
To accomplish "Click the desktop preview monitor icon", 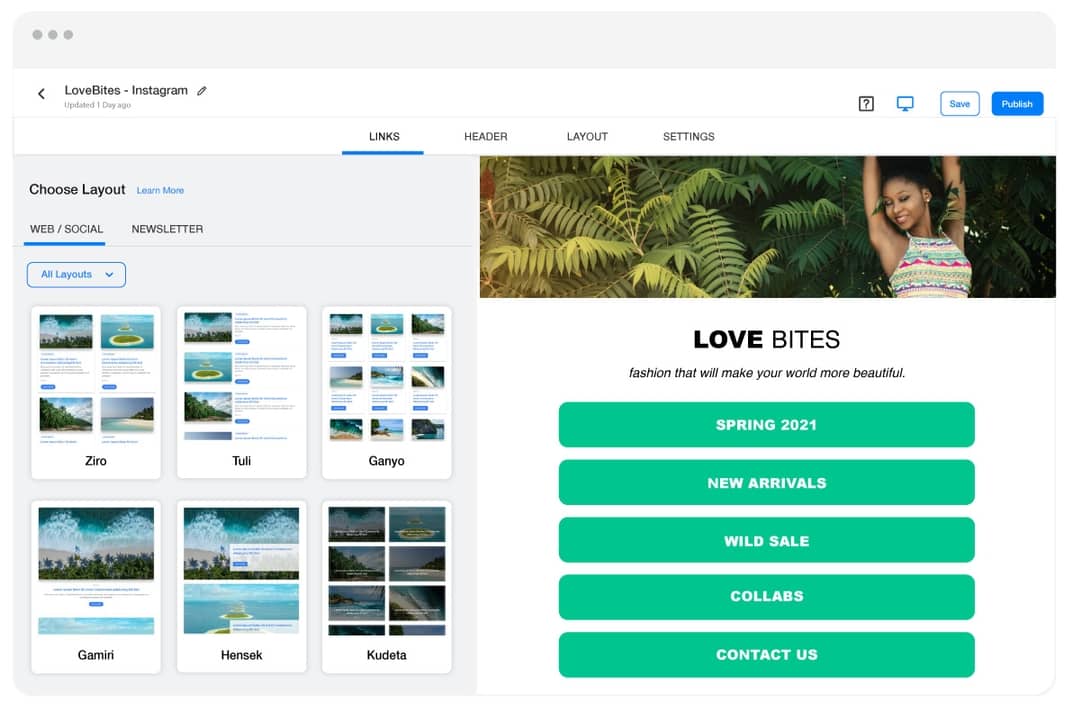I will pyautogui.click(x=905, y=103).
